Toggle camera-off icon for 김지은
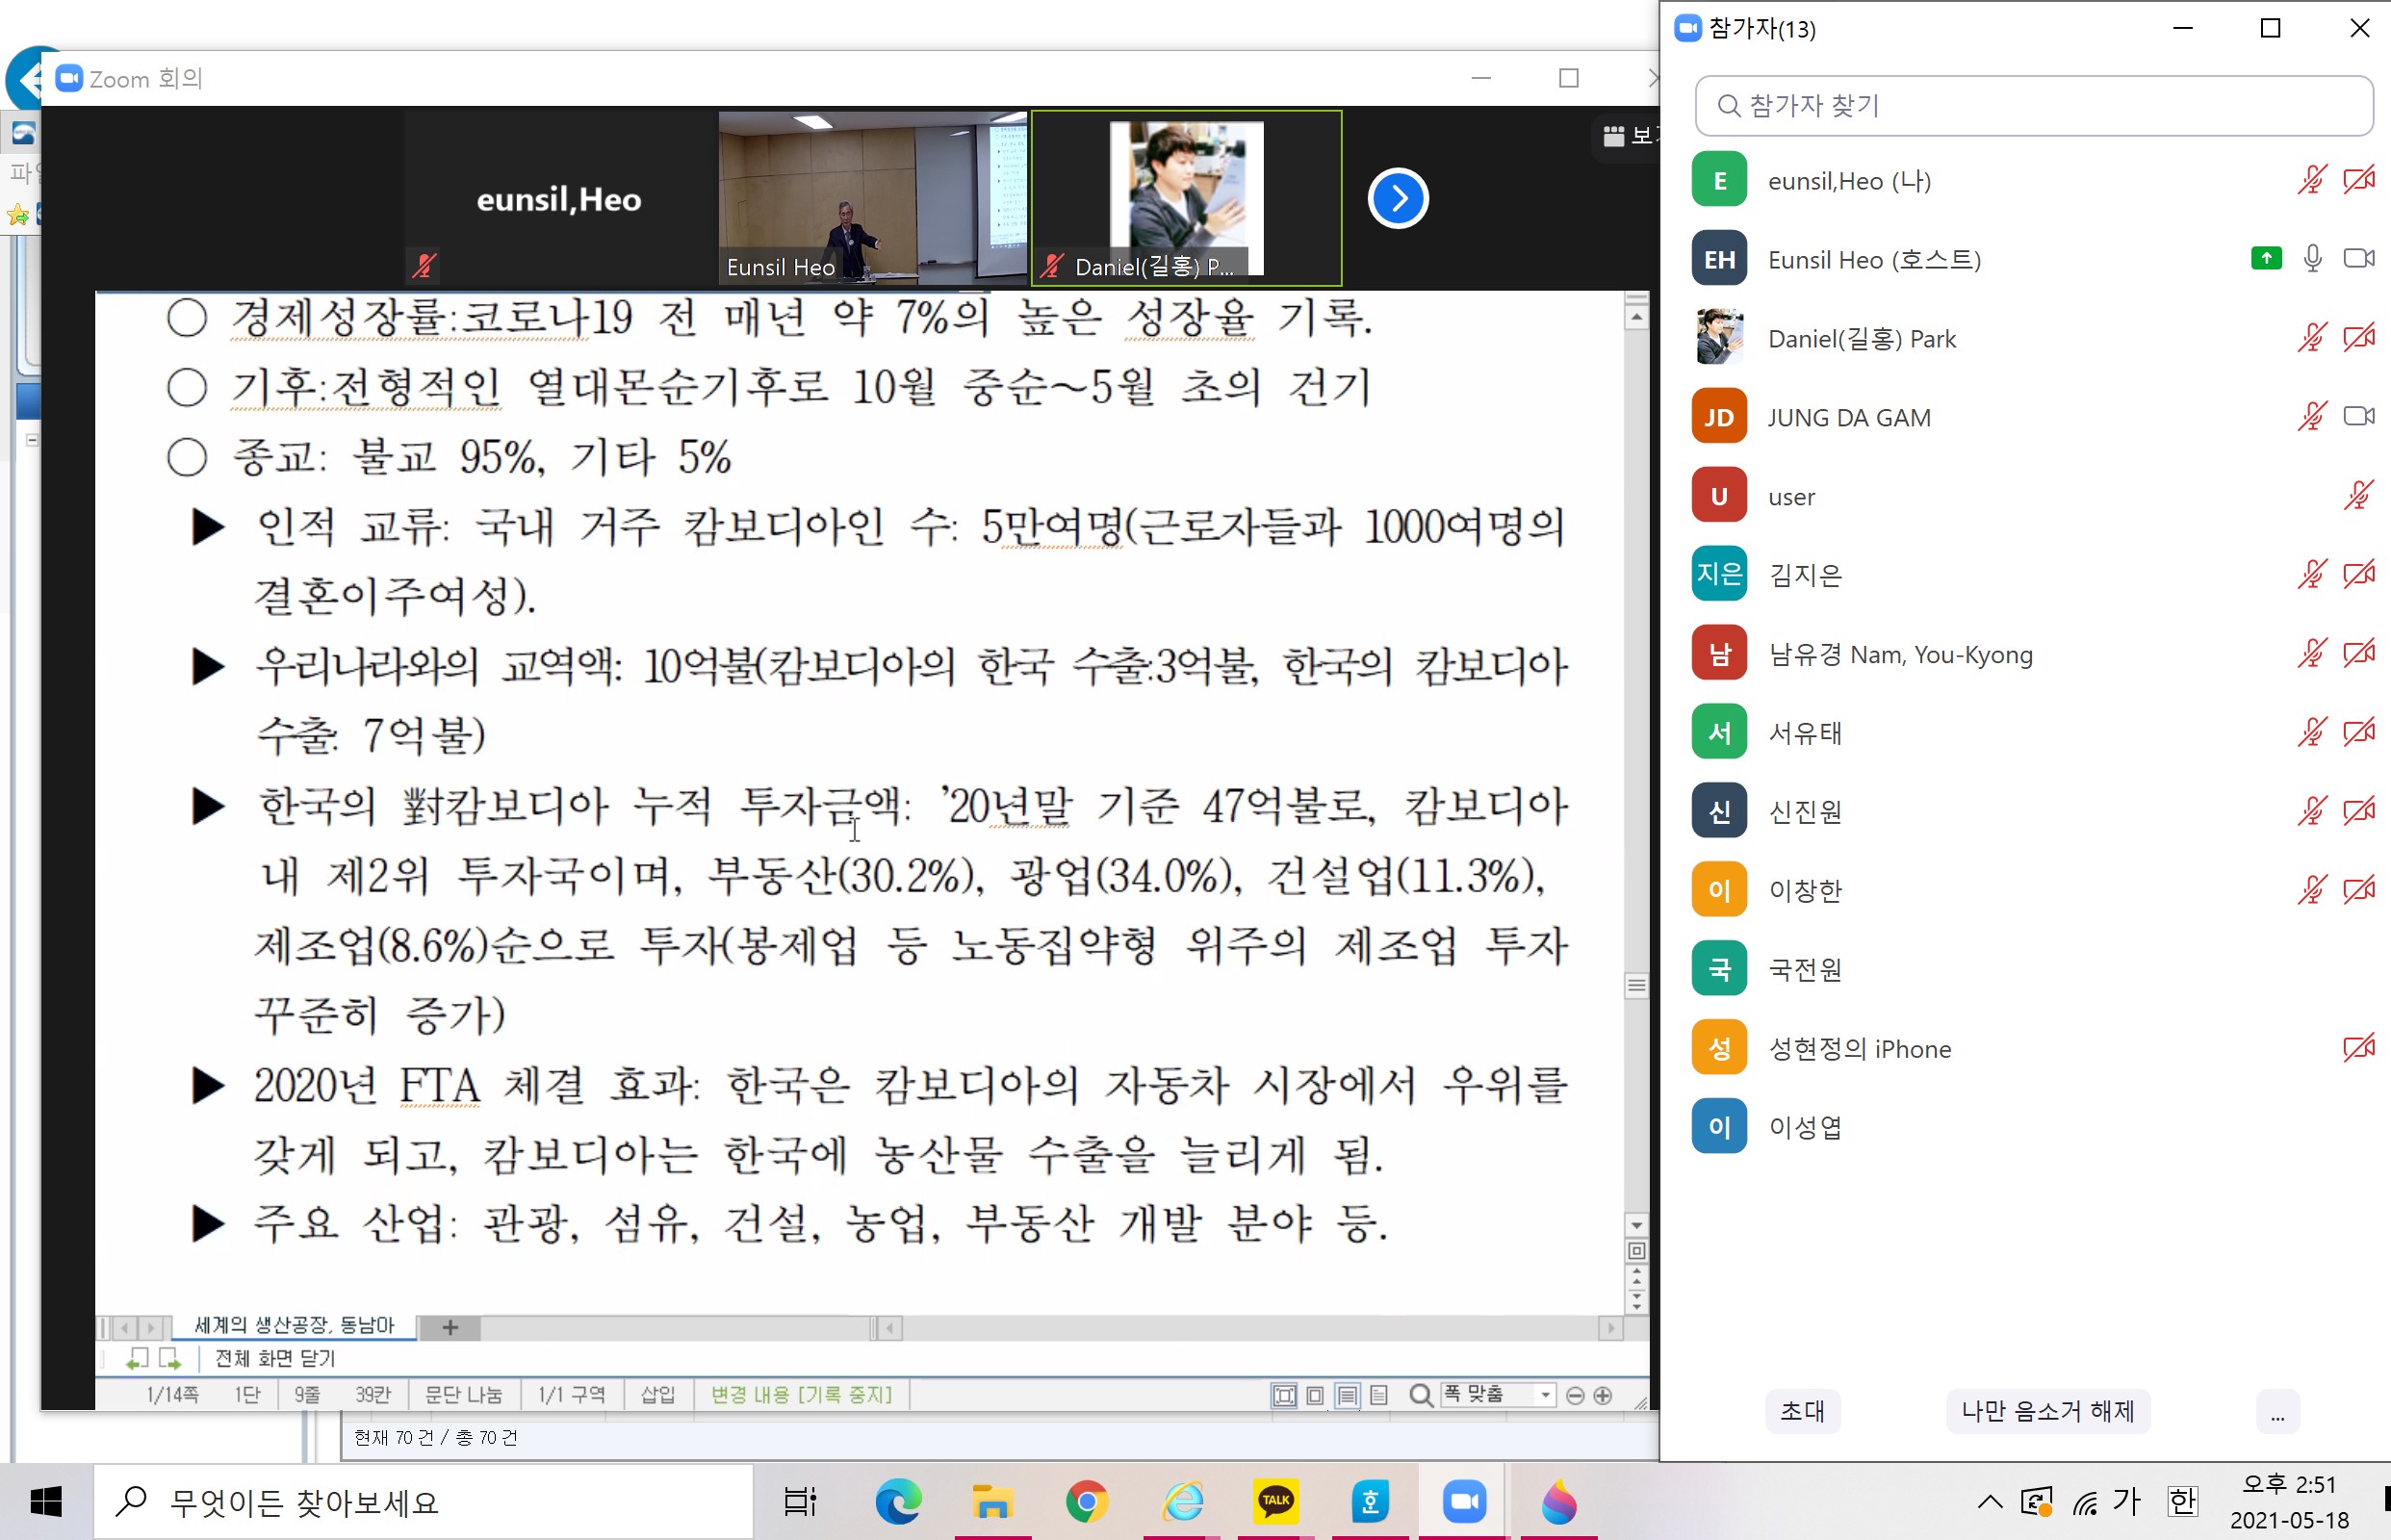Screen dimensions: 2391x1540 click(2359, 574)
